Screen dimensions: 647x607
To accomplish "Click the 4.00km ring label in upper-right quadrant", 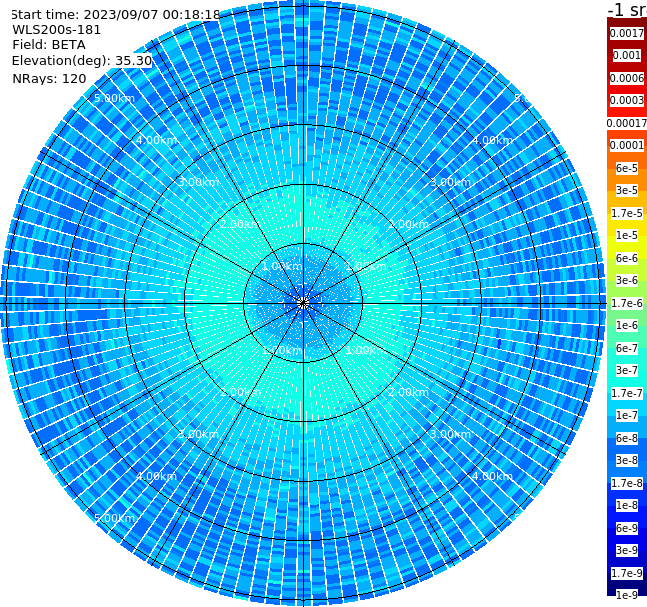I will (x=492, y=140).
